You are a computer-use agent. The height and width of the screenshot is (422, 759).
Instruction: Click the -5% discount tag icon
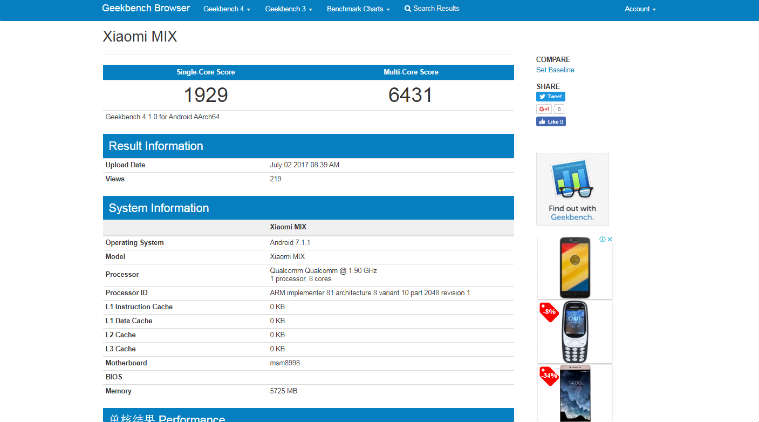coord(549,312)
